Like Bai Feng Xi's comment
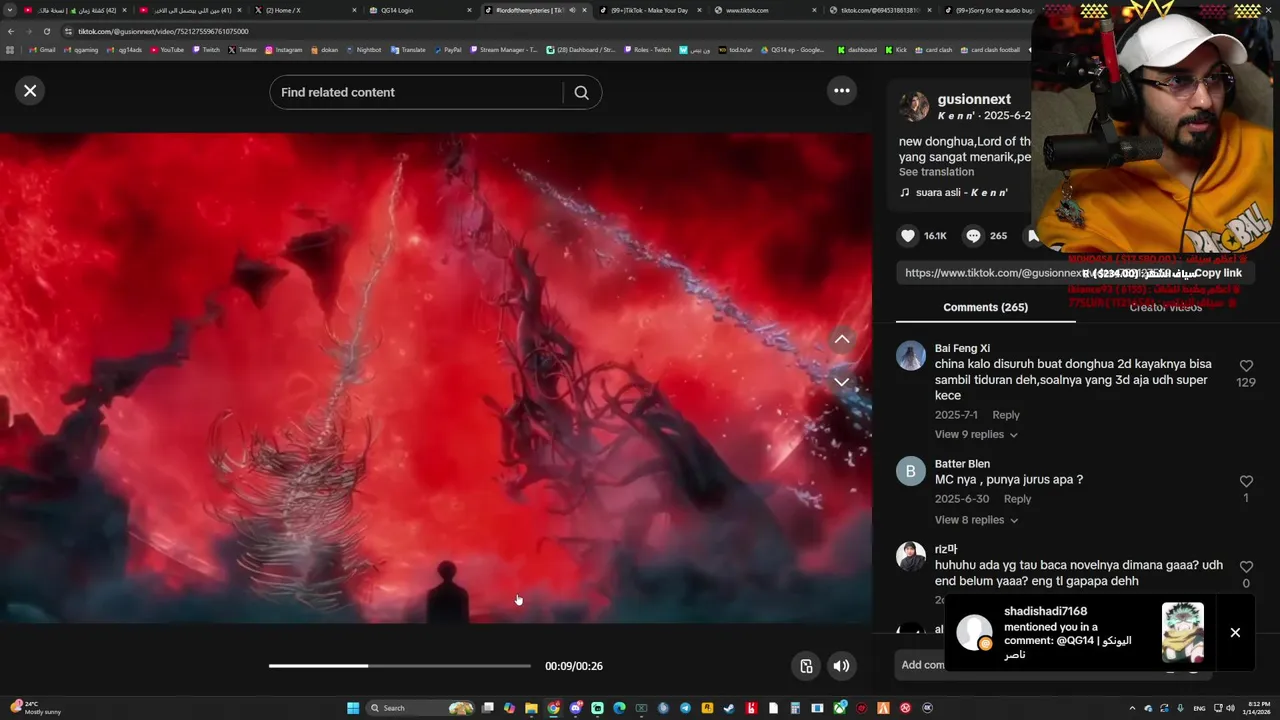The width and height of the screenshot is (1280, 720). 1246,366
